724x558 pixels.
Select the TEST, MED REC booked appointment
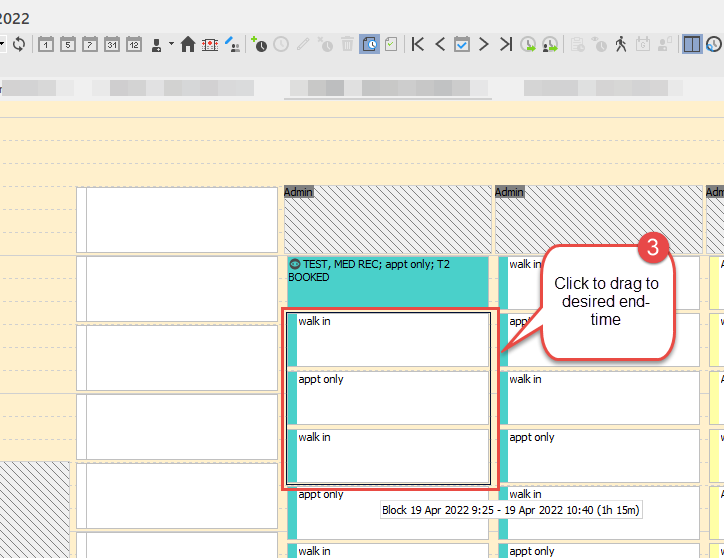[387, 281]
